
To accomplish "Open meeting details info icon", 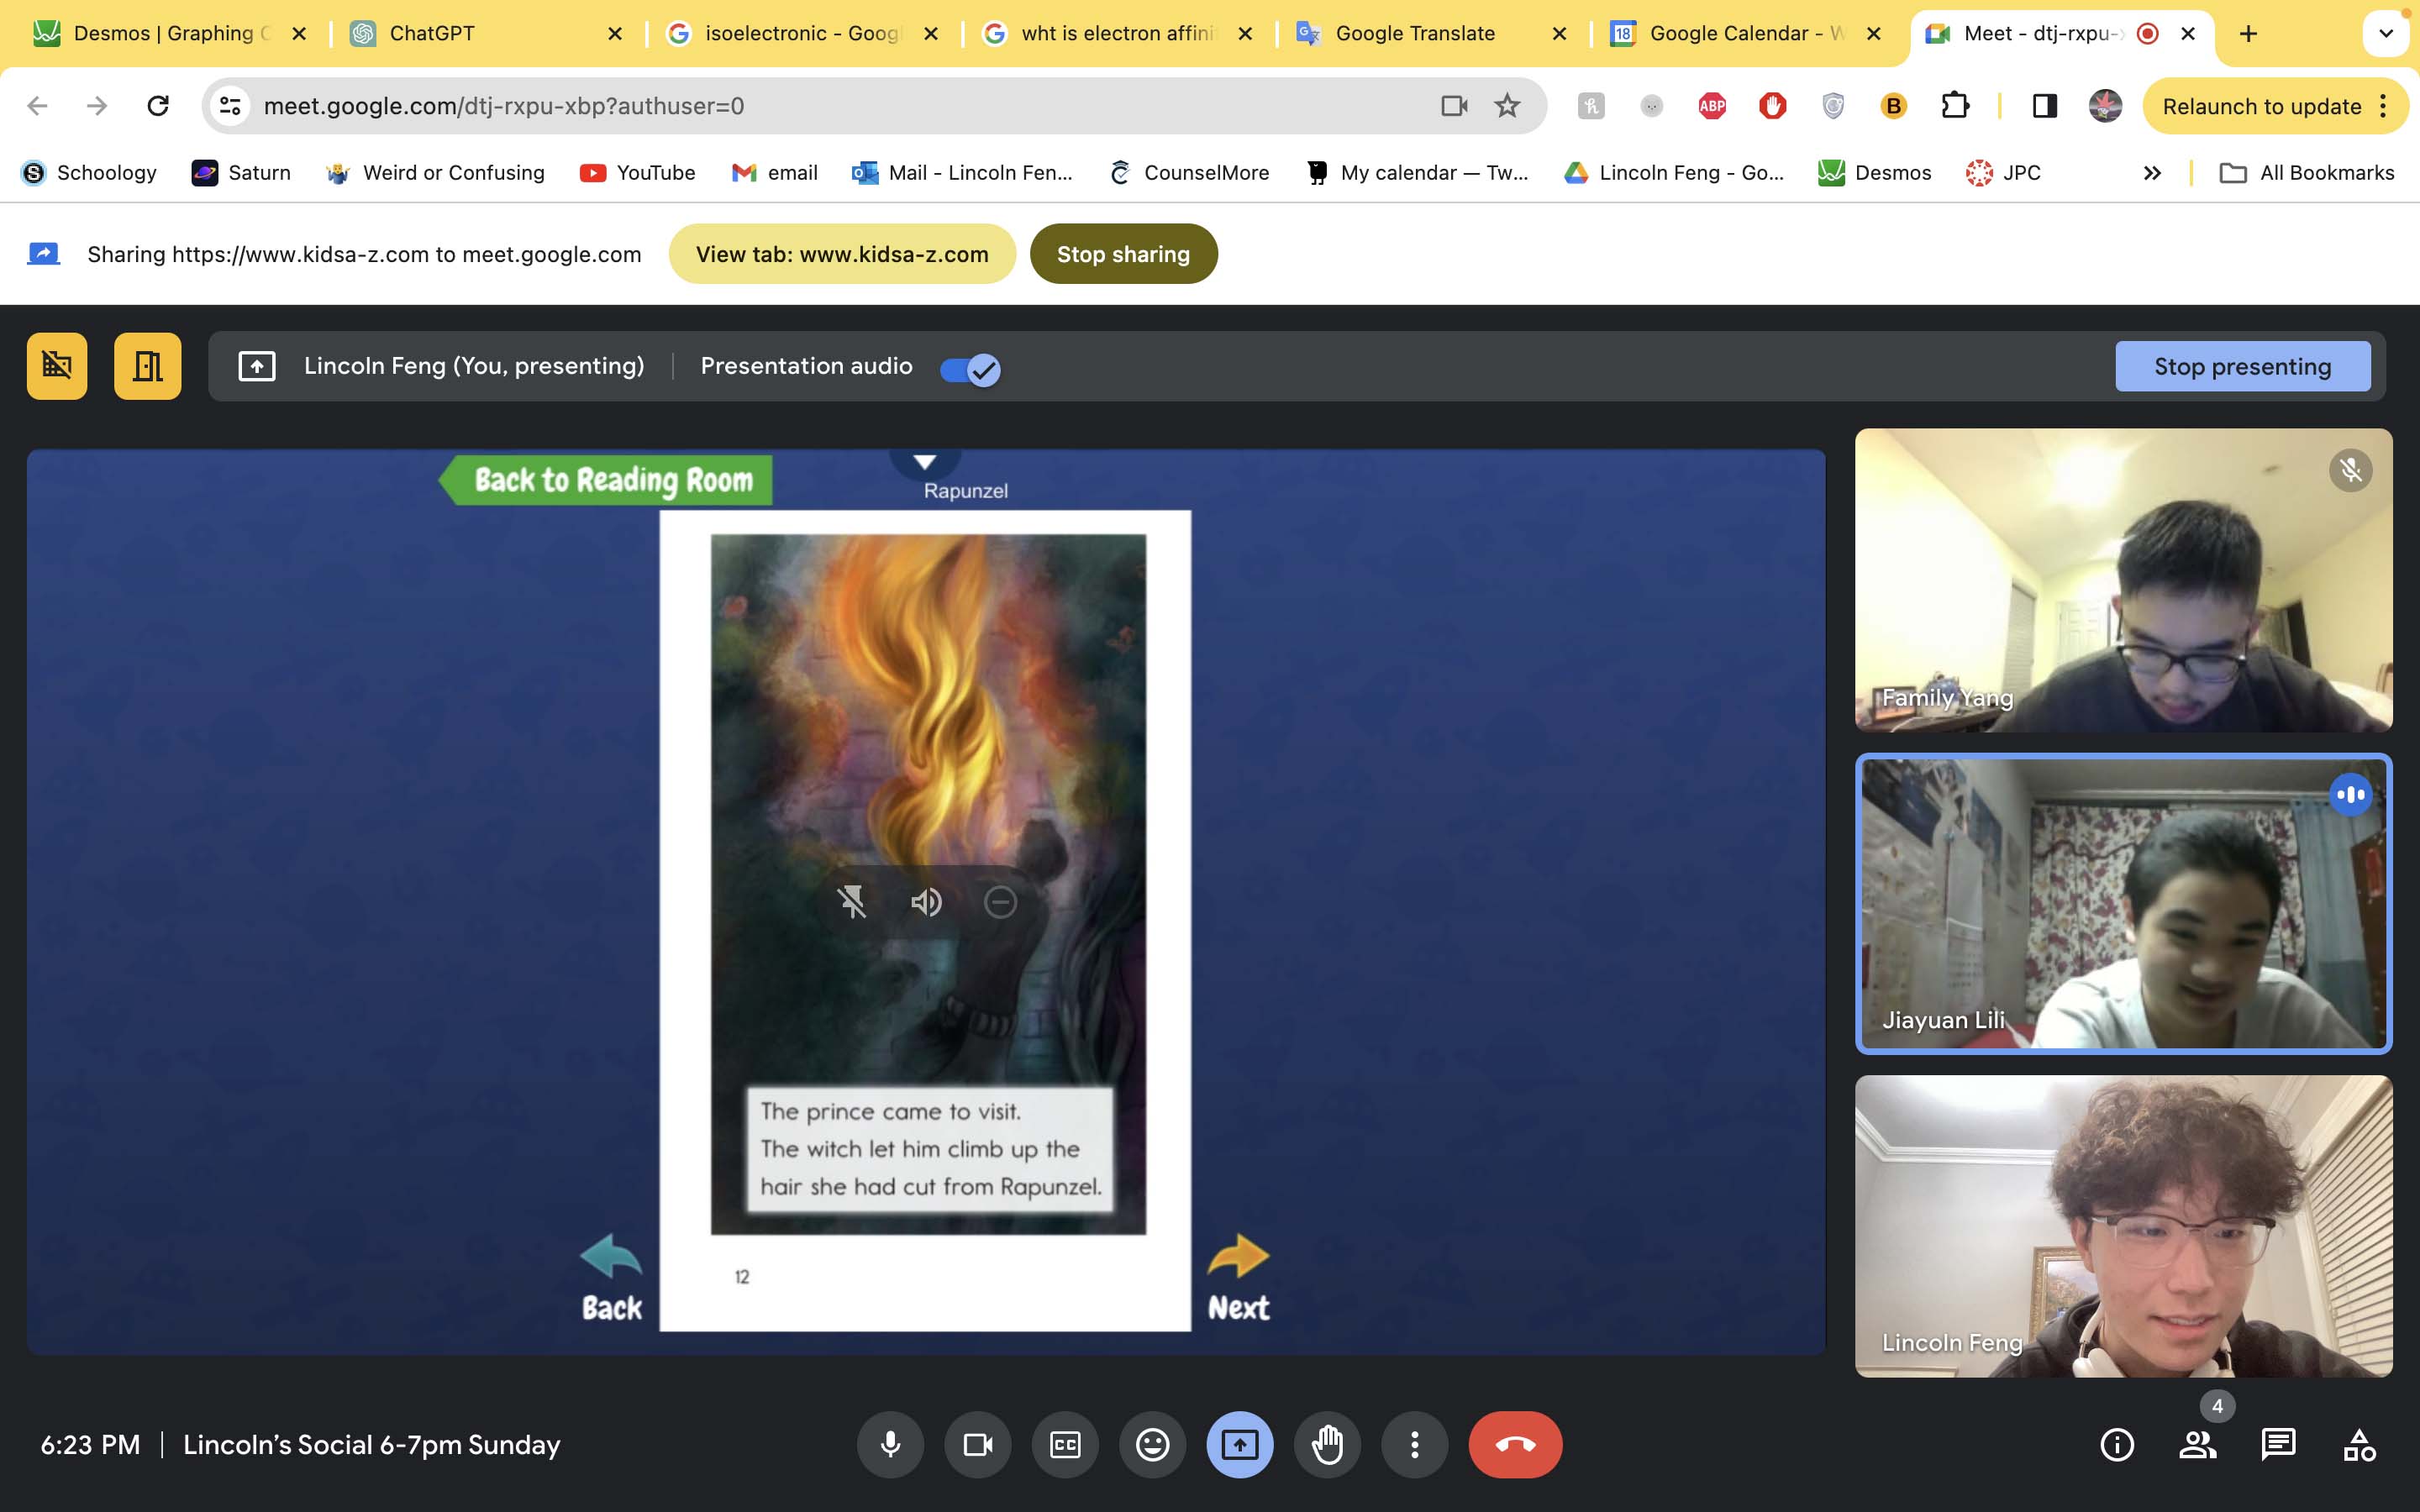I will point(2117,1444).
